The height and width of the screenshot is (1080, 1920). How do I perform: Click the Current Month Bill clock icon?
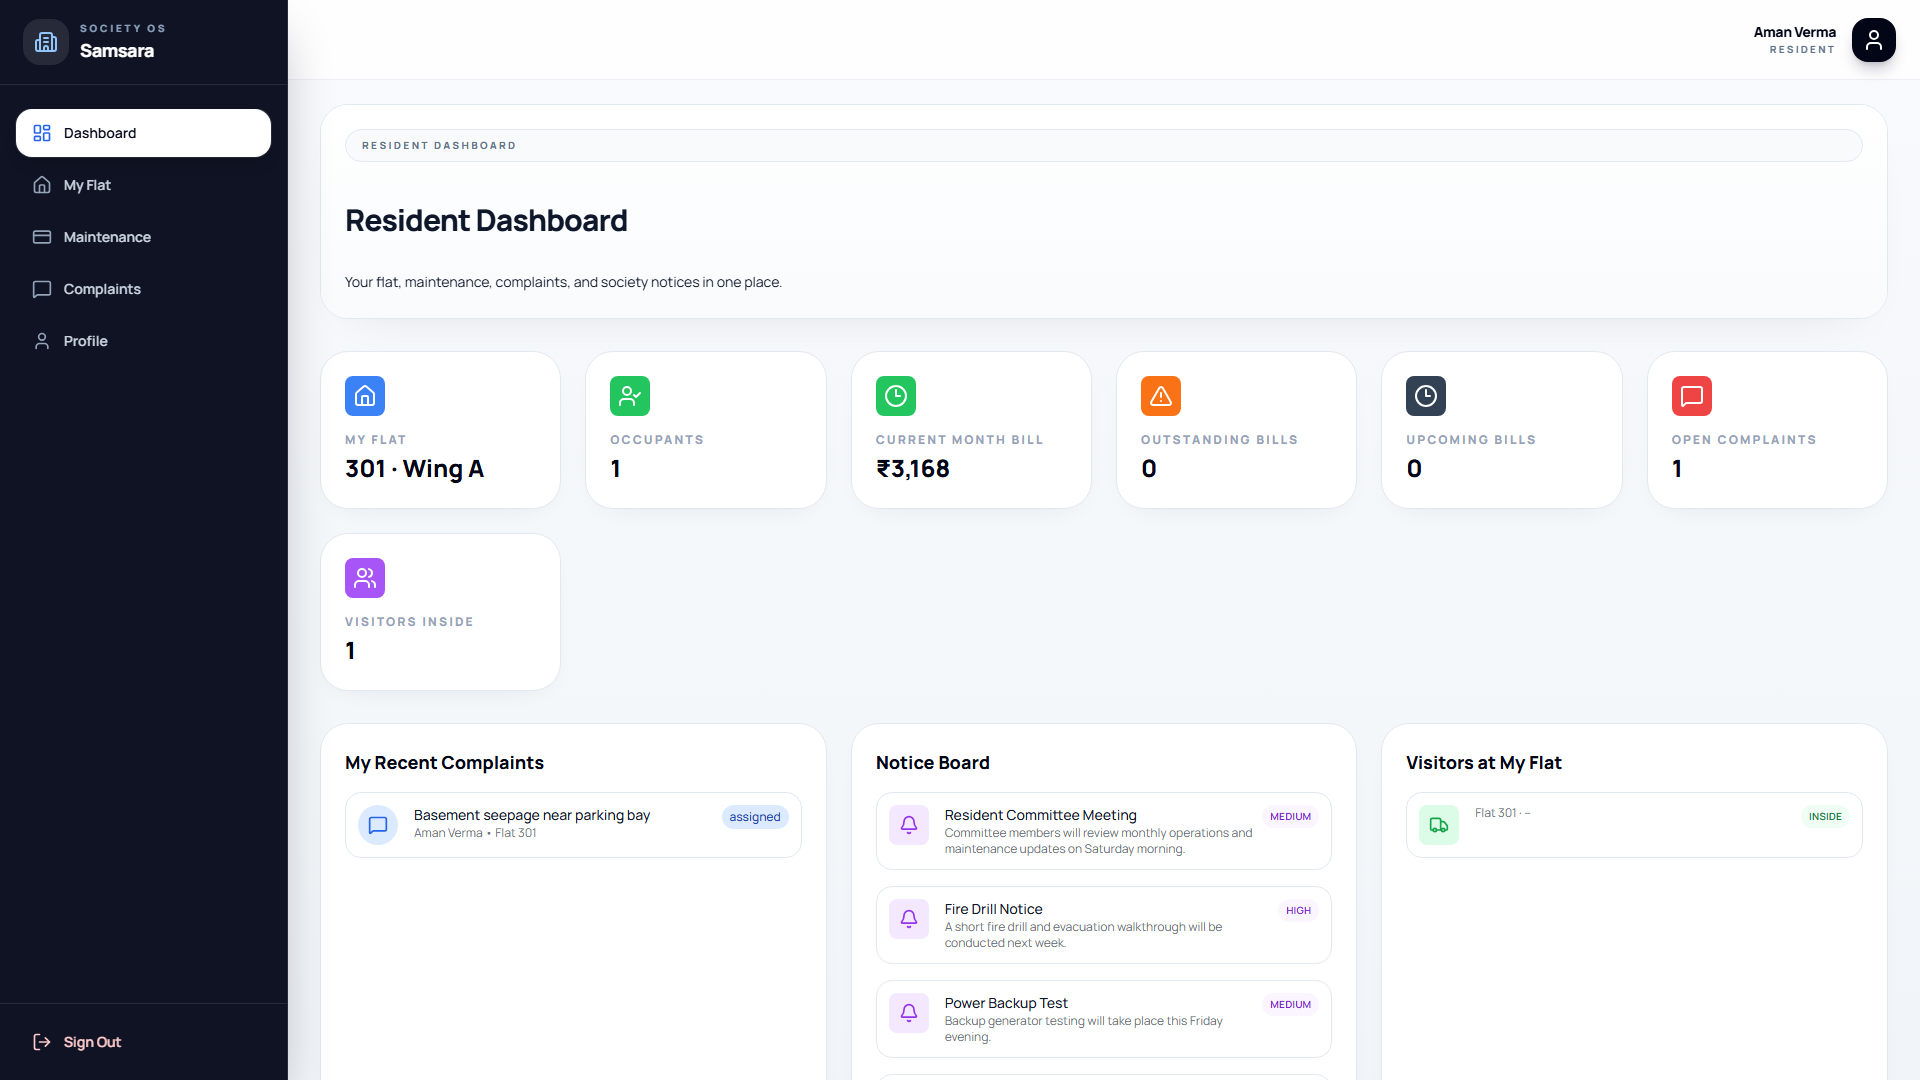point(895,396)
